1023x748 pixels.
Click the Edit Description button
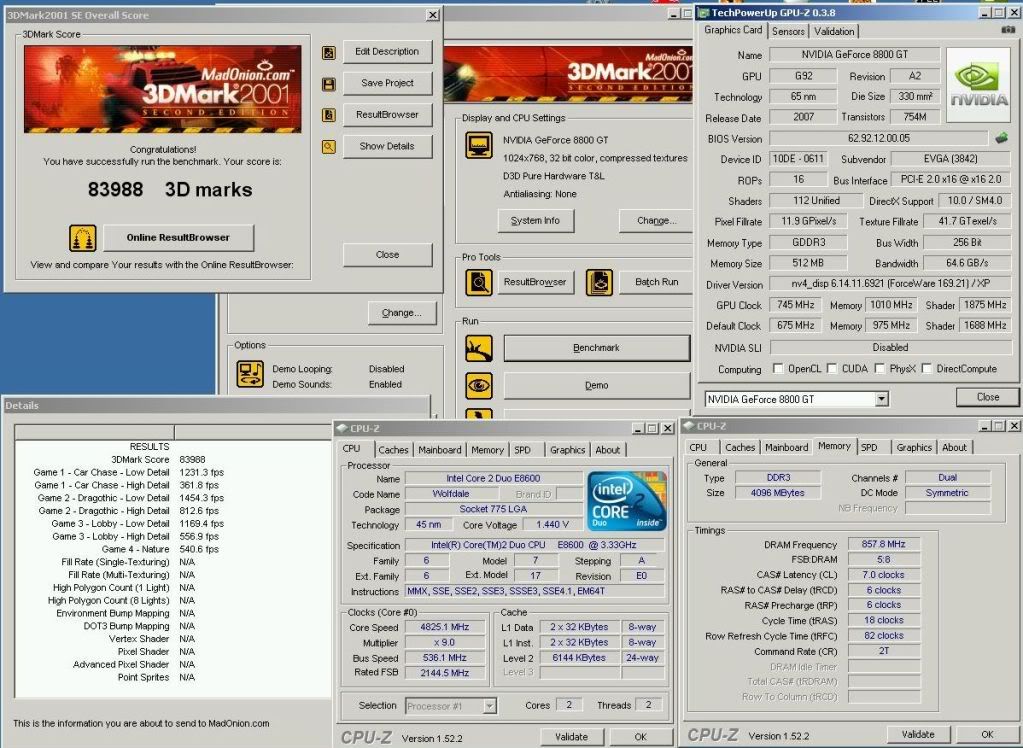point(387,52)
